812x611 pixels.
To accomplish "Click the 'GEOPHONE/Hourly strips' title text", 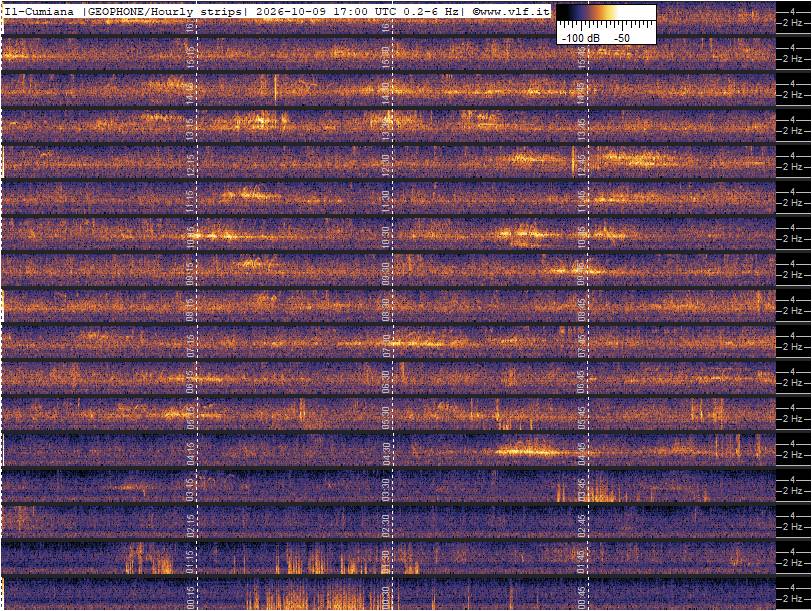I will pos(164,12).
